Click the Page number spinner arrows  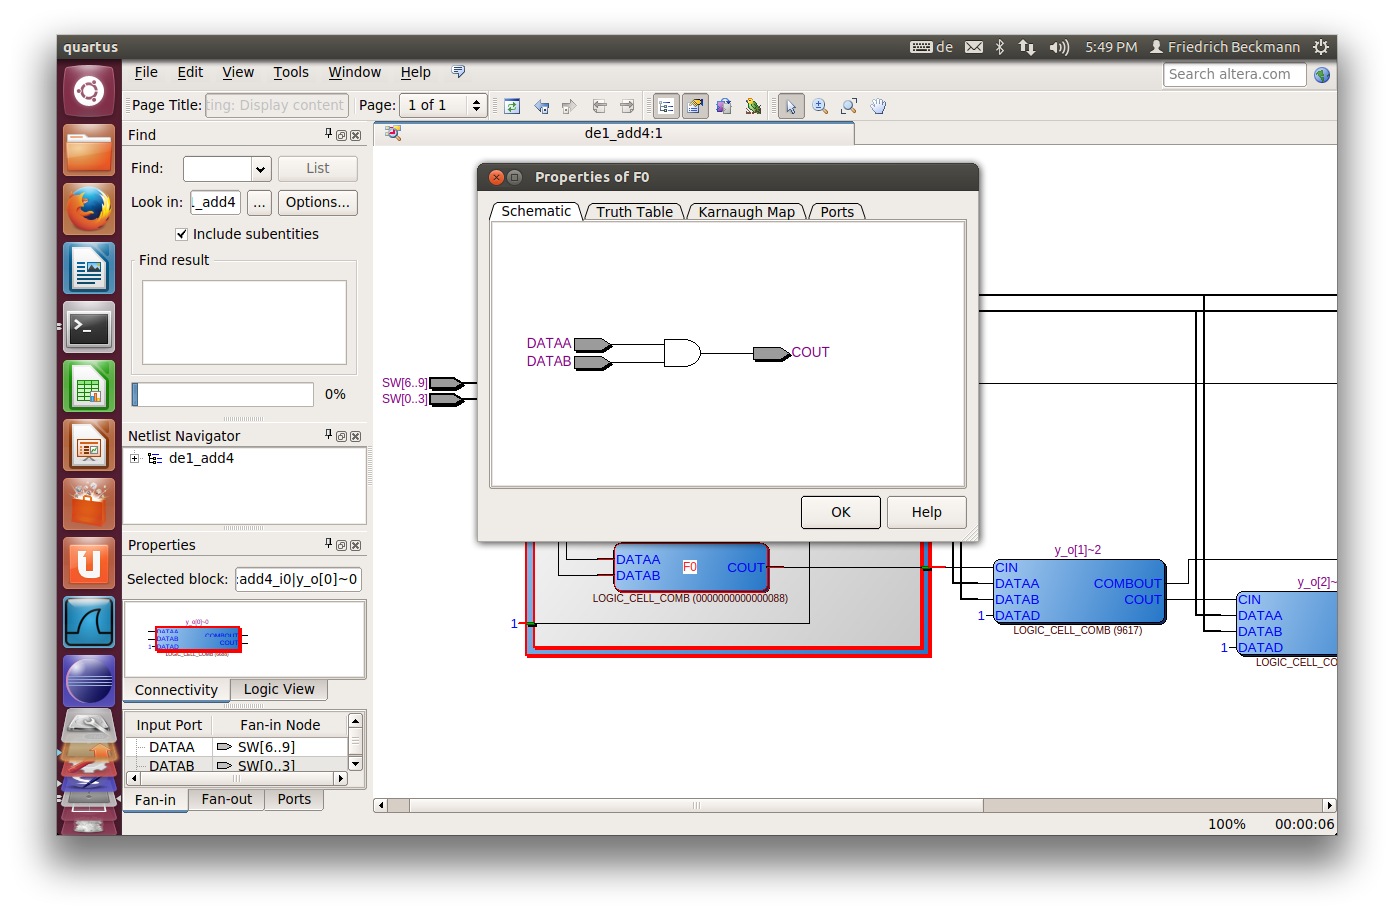pos(476,105)
